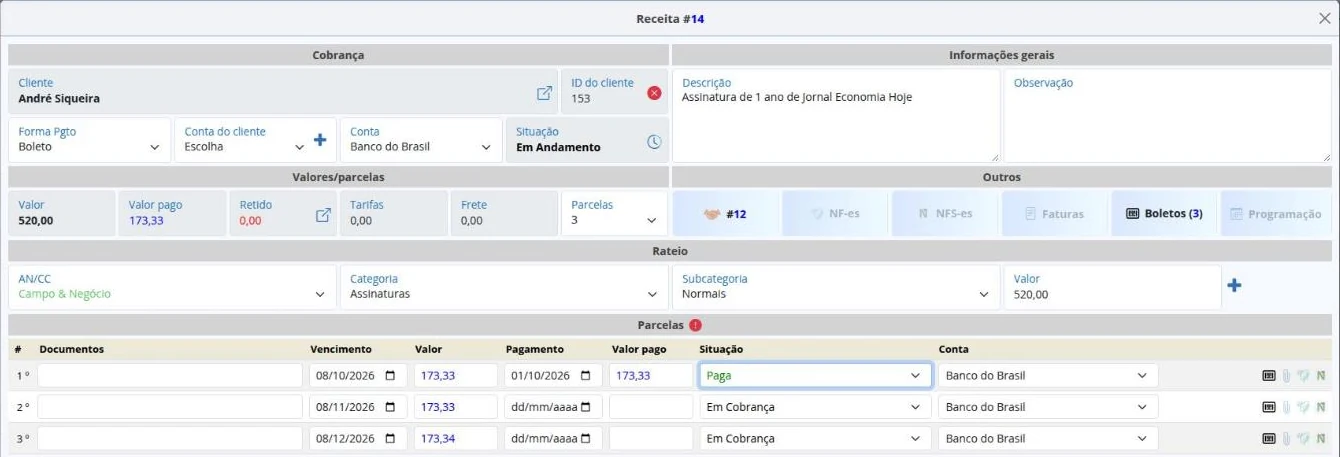Viewport: 1340px width, 457px height.
Task: Open the Conta dropdown of parcel 2
Action: [1048, 407]
